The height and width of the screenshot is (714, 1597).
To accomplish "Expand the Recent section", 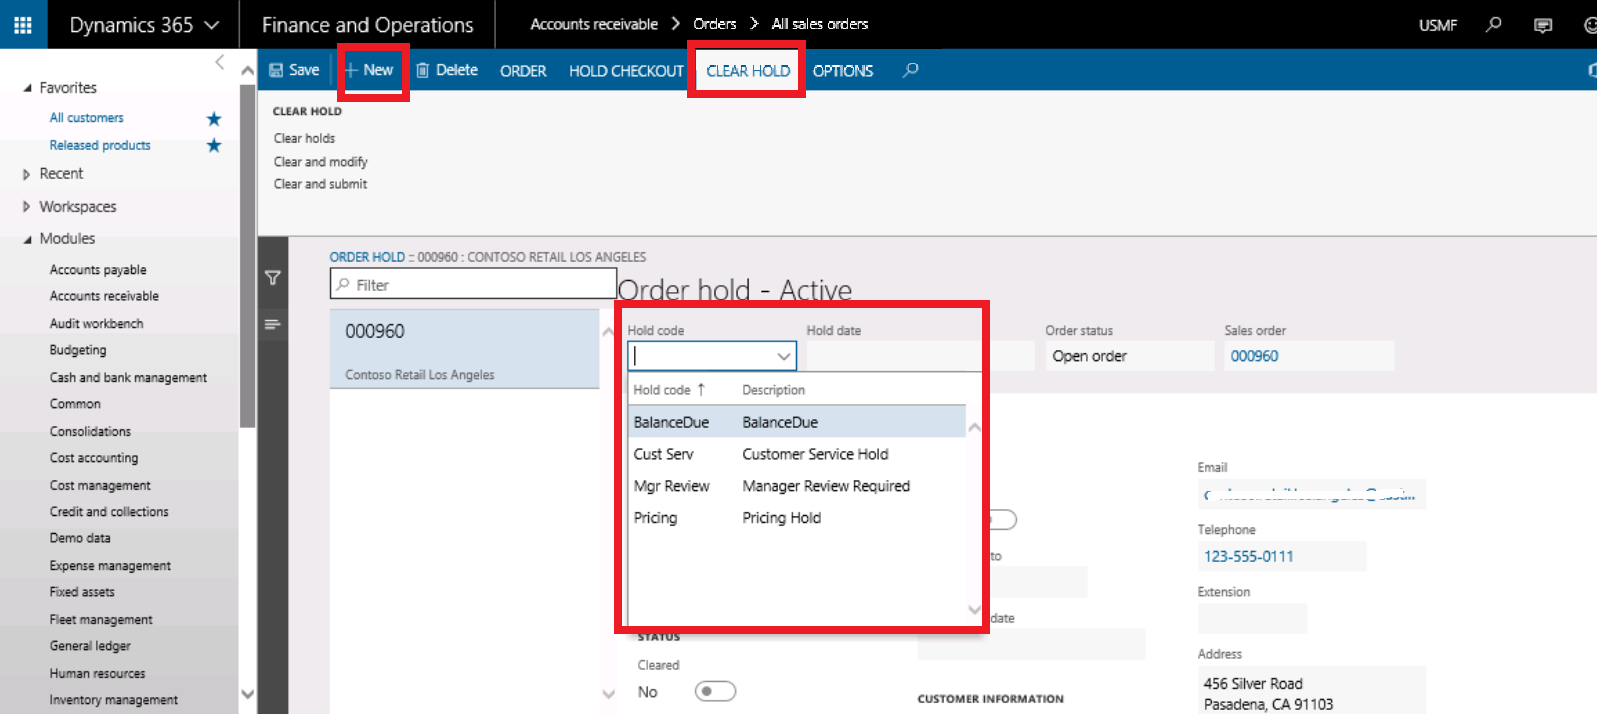I will pos(27,174).
